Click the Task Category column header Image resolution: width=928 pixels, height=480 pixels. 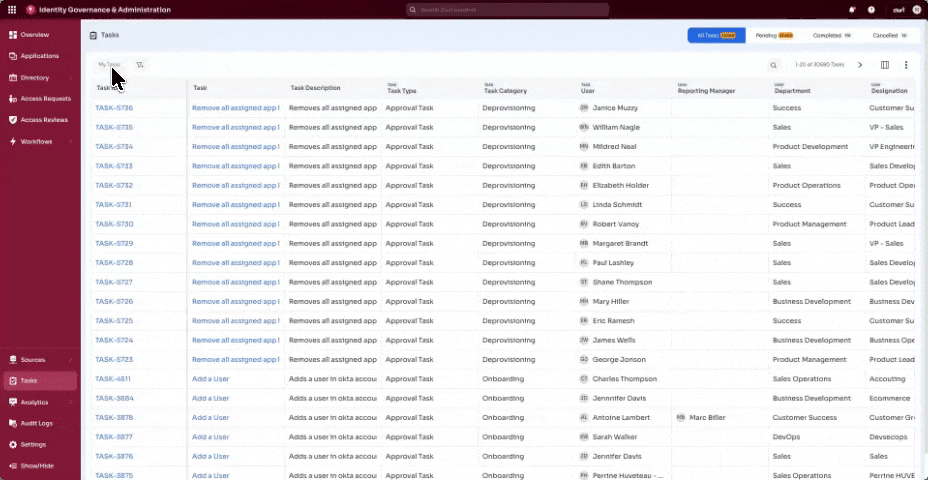tap(505, 91)
